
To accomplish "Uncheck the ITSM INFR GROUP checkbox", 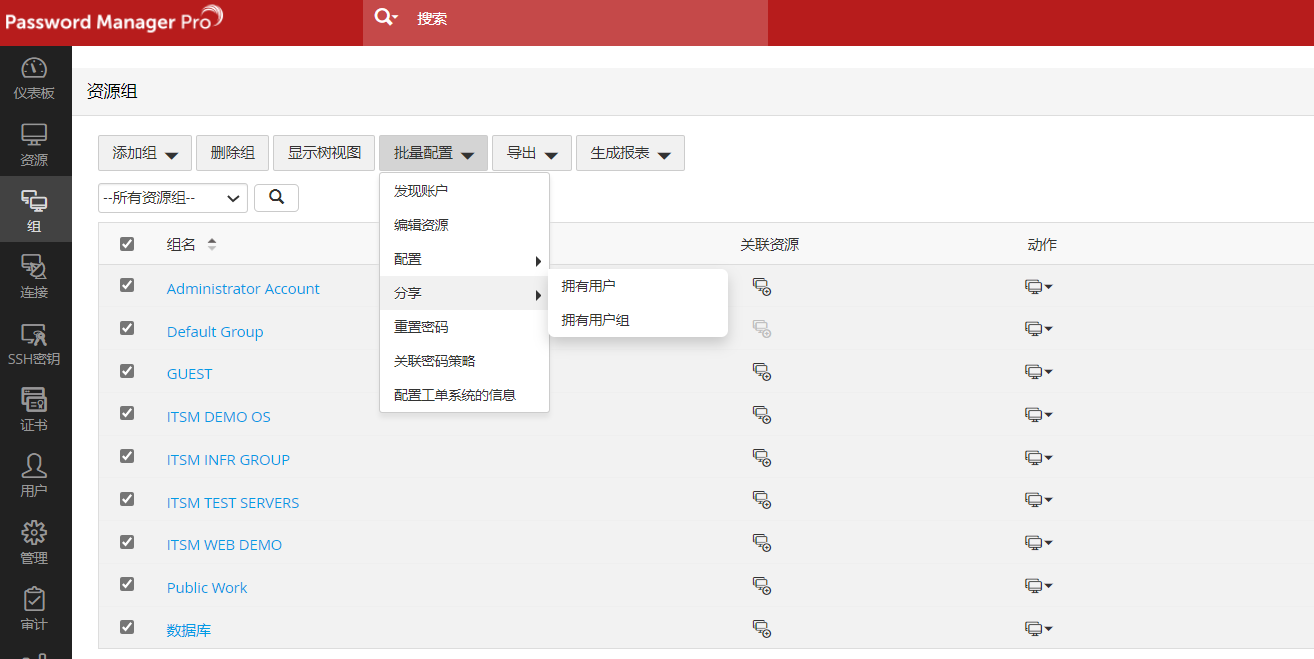I will (x=127, y=456).
